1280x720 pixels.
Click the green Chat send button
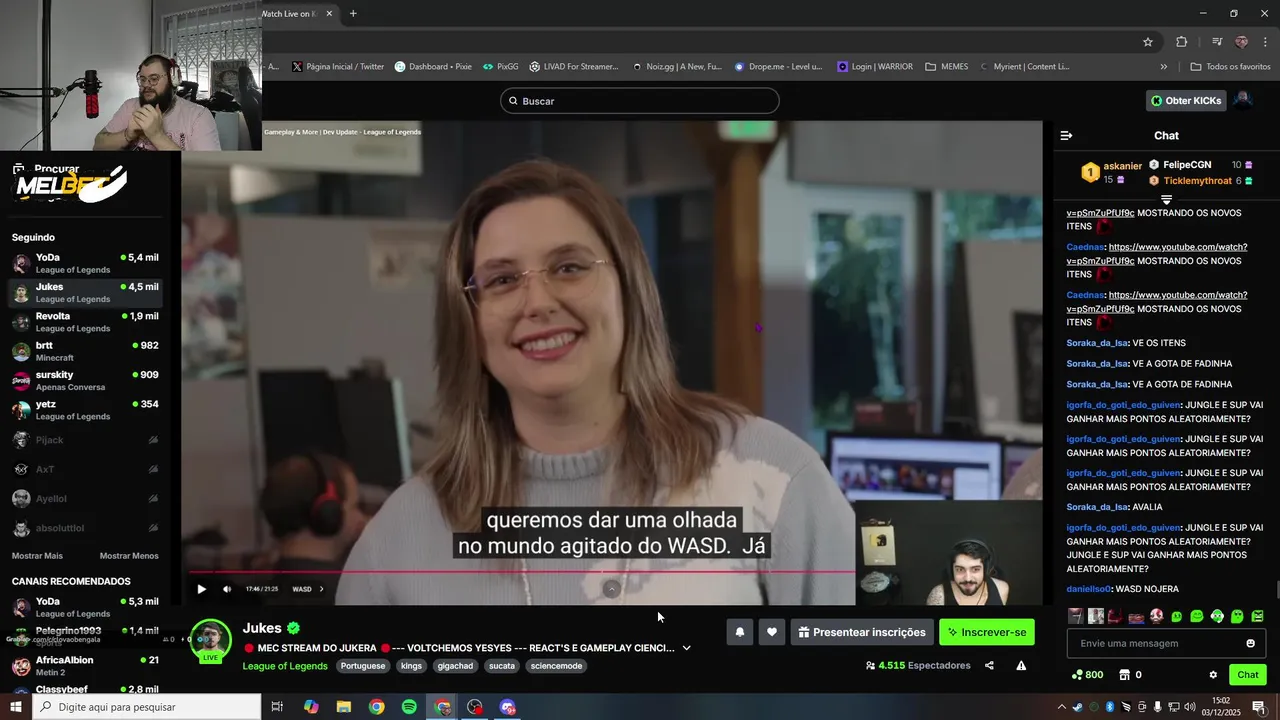1248,675
